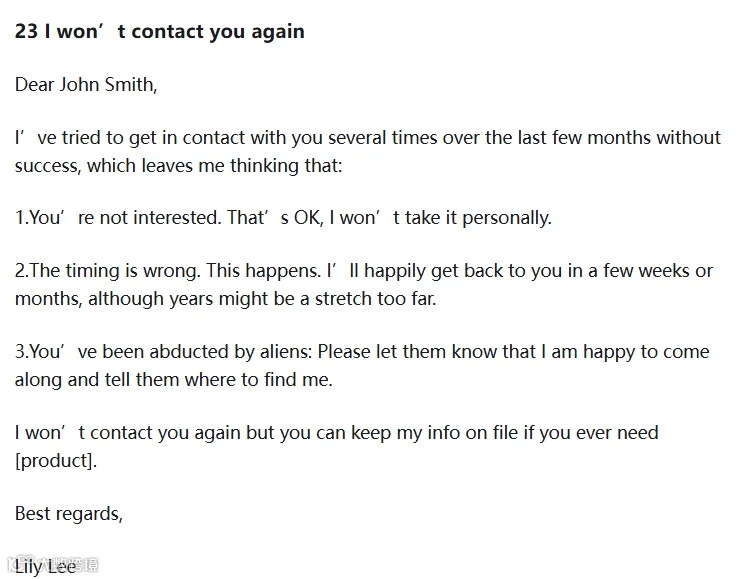The width and height of the screenshot is (744, 579).
Task: Click the heading "23 I won't contact you again"
Action: point(159,31)
